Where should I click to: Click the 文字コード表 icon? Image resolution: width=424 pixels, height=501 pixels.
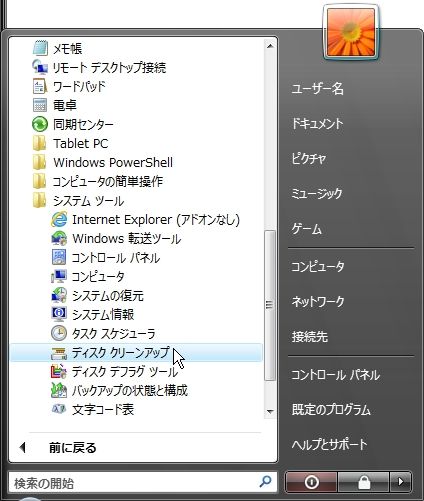59,409
